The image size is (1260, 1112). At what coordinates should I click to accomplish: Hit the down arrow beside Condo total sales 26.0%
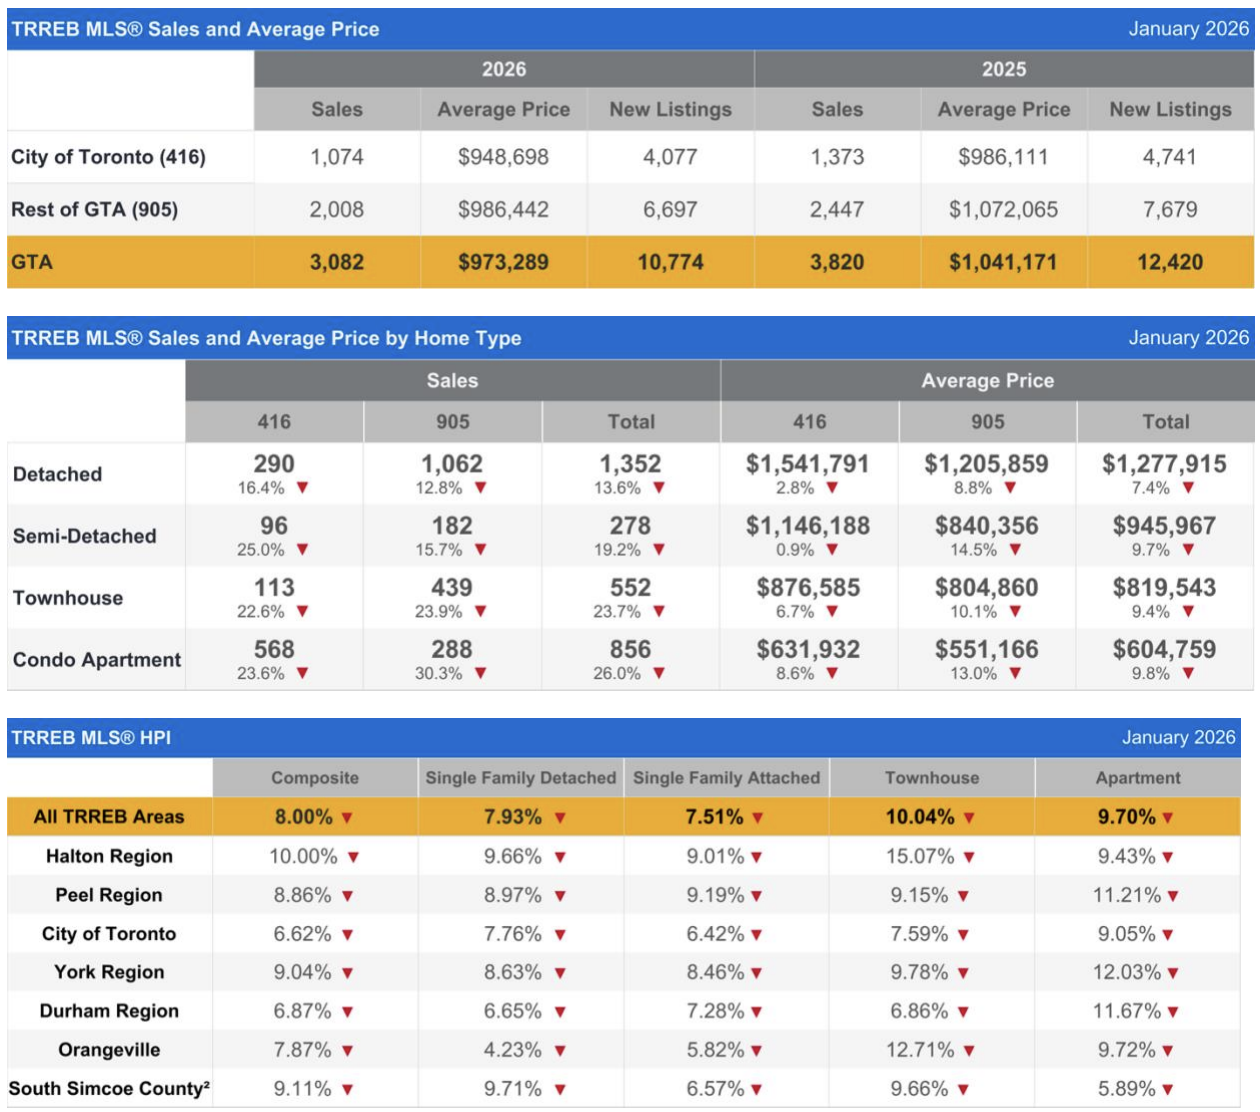click(x=658, y=674)
